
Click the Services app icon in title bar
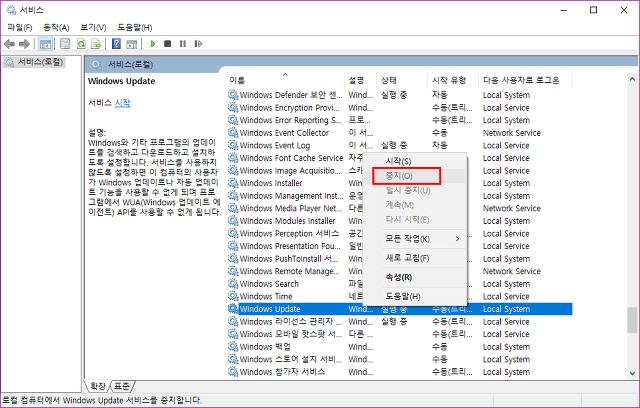tap(11, 10)
